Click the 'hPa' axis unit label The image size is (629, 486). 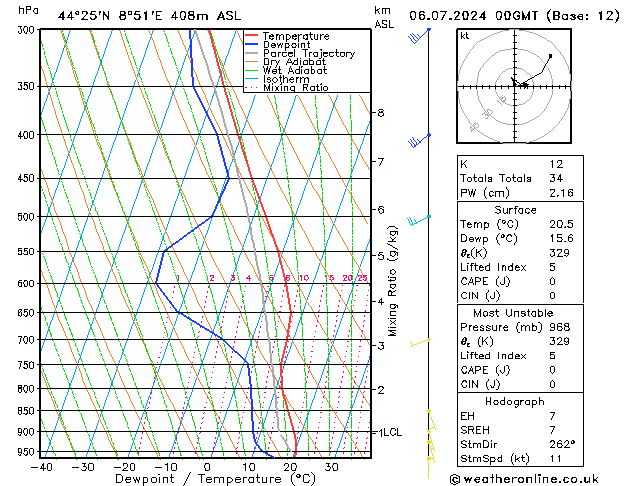tap(28, 10)
